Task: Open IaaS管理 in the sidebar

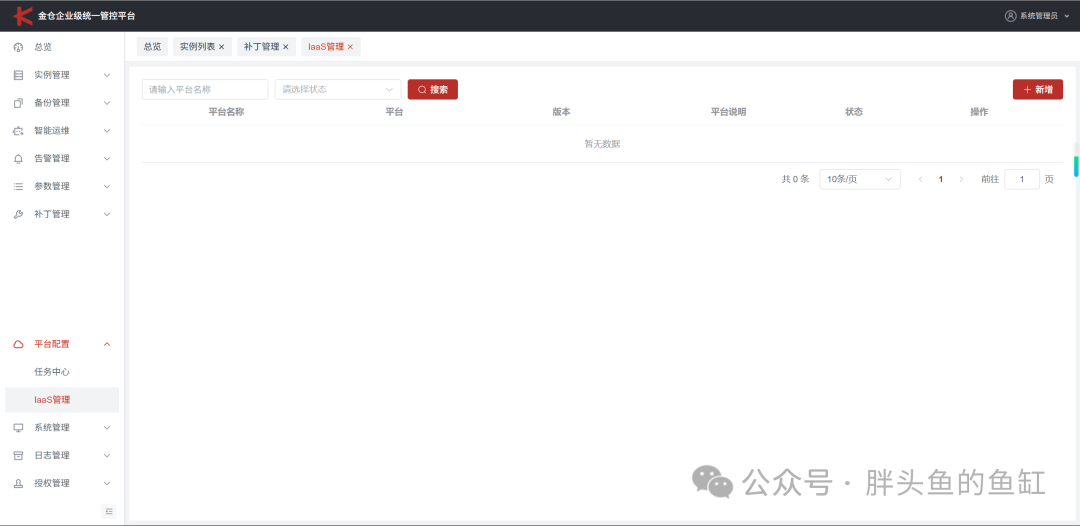Action: (x=62, y=400)
